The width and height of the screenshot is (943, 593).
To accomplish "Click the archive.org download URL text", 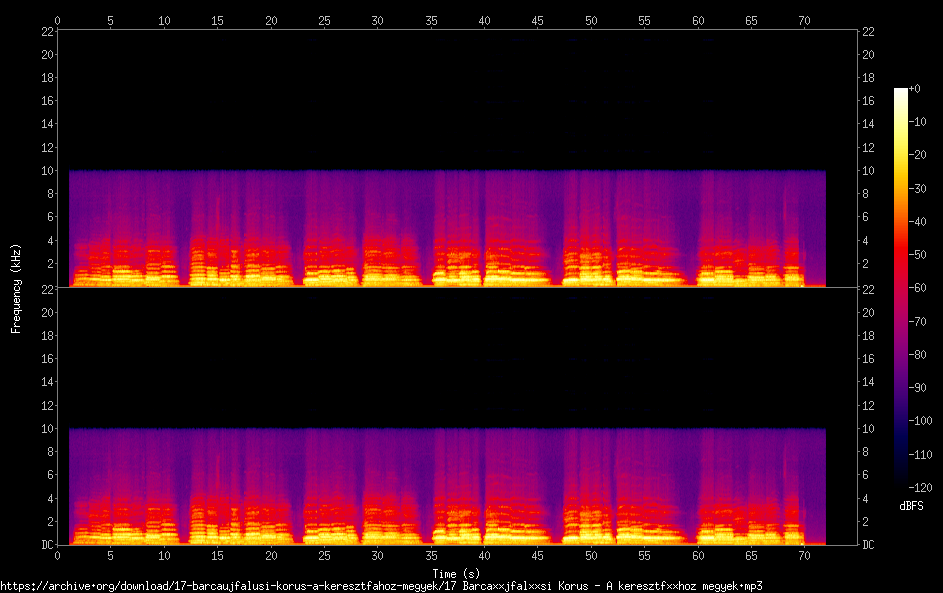I will tap(381, 586).
